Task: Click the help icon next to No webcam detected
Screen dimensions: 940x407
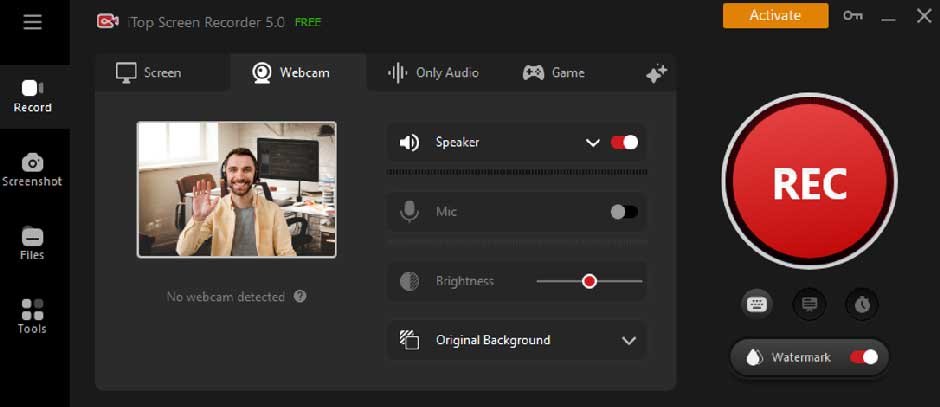Action: (x=300, y=297)
